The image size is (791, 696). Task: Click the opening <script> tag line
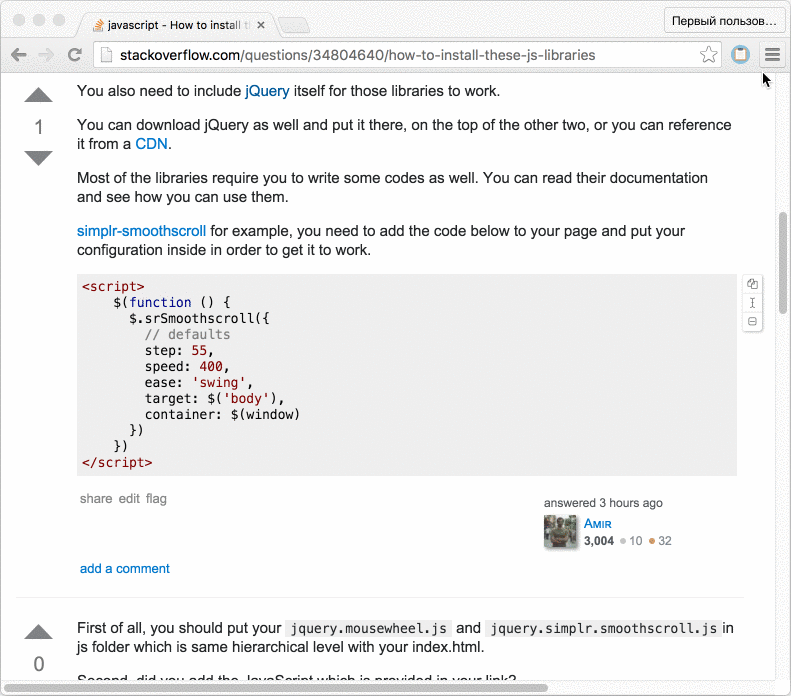click(x=113, y=286)
